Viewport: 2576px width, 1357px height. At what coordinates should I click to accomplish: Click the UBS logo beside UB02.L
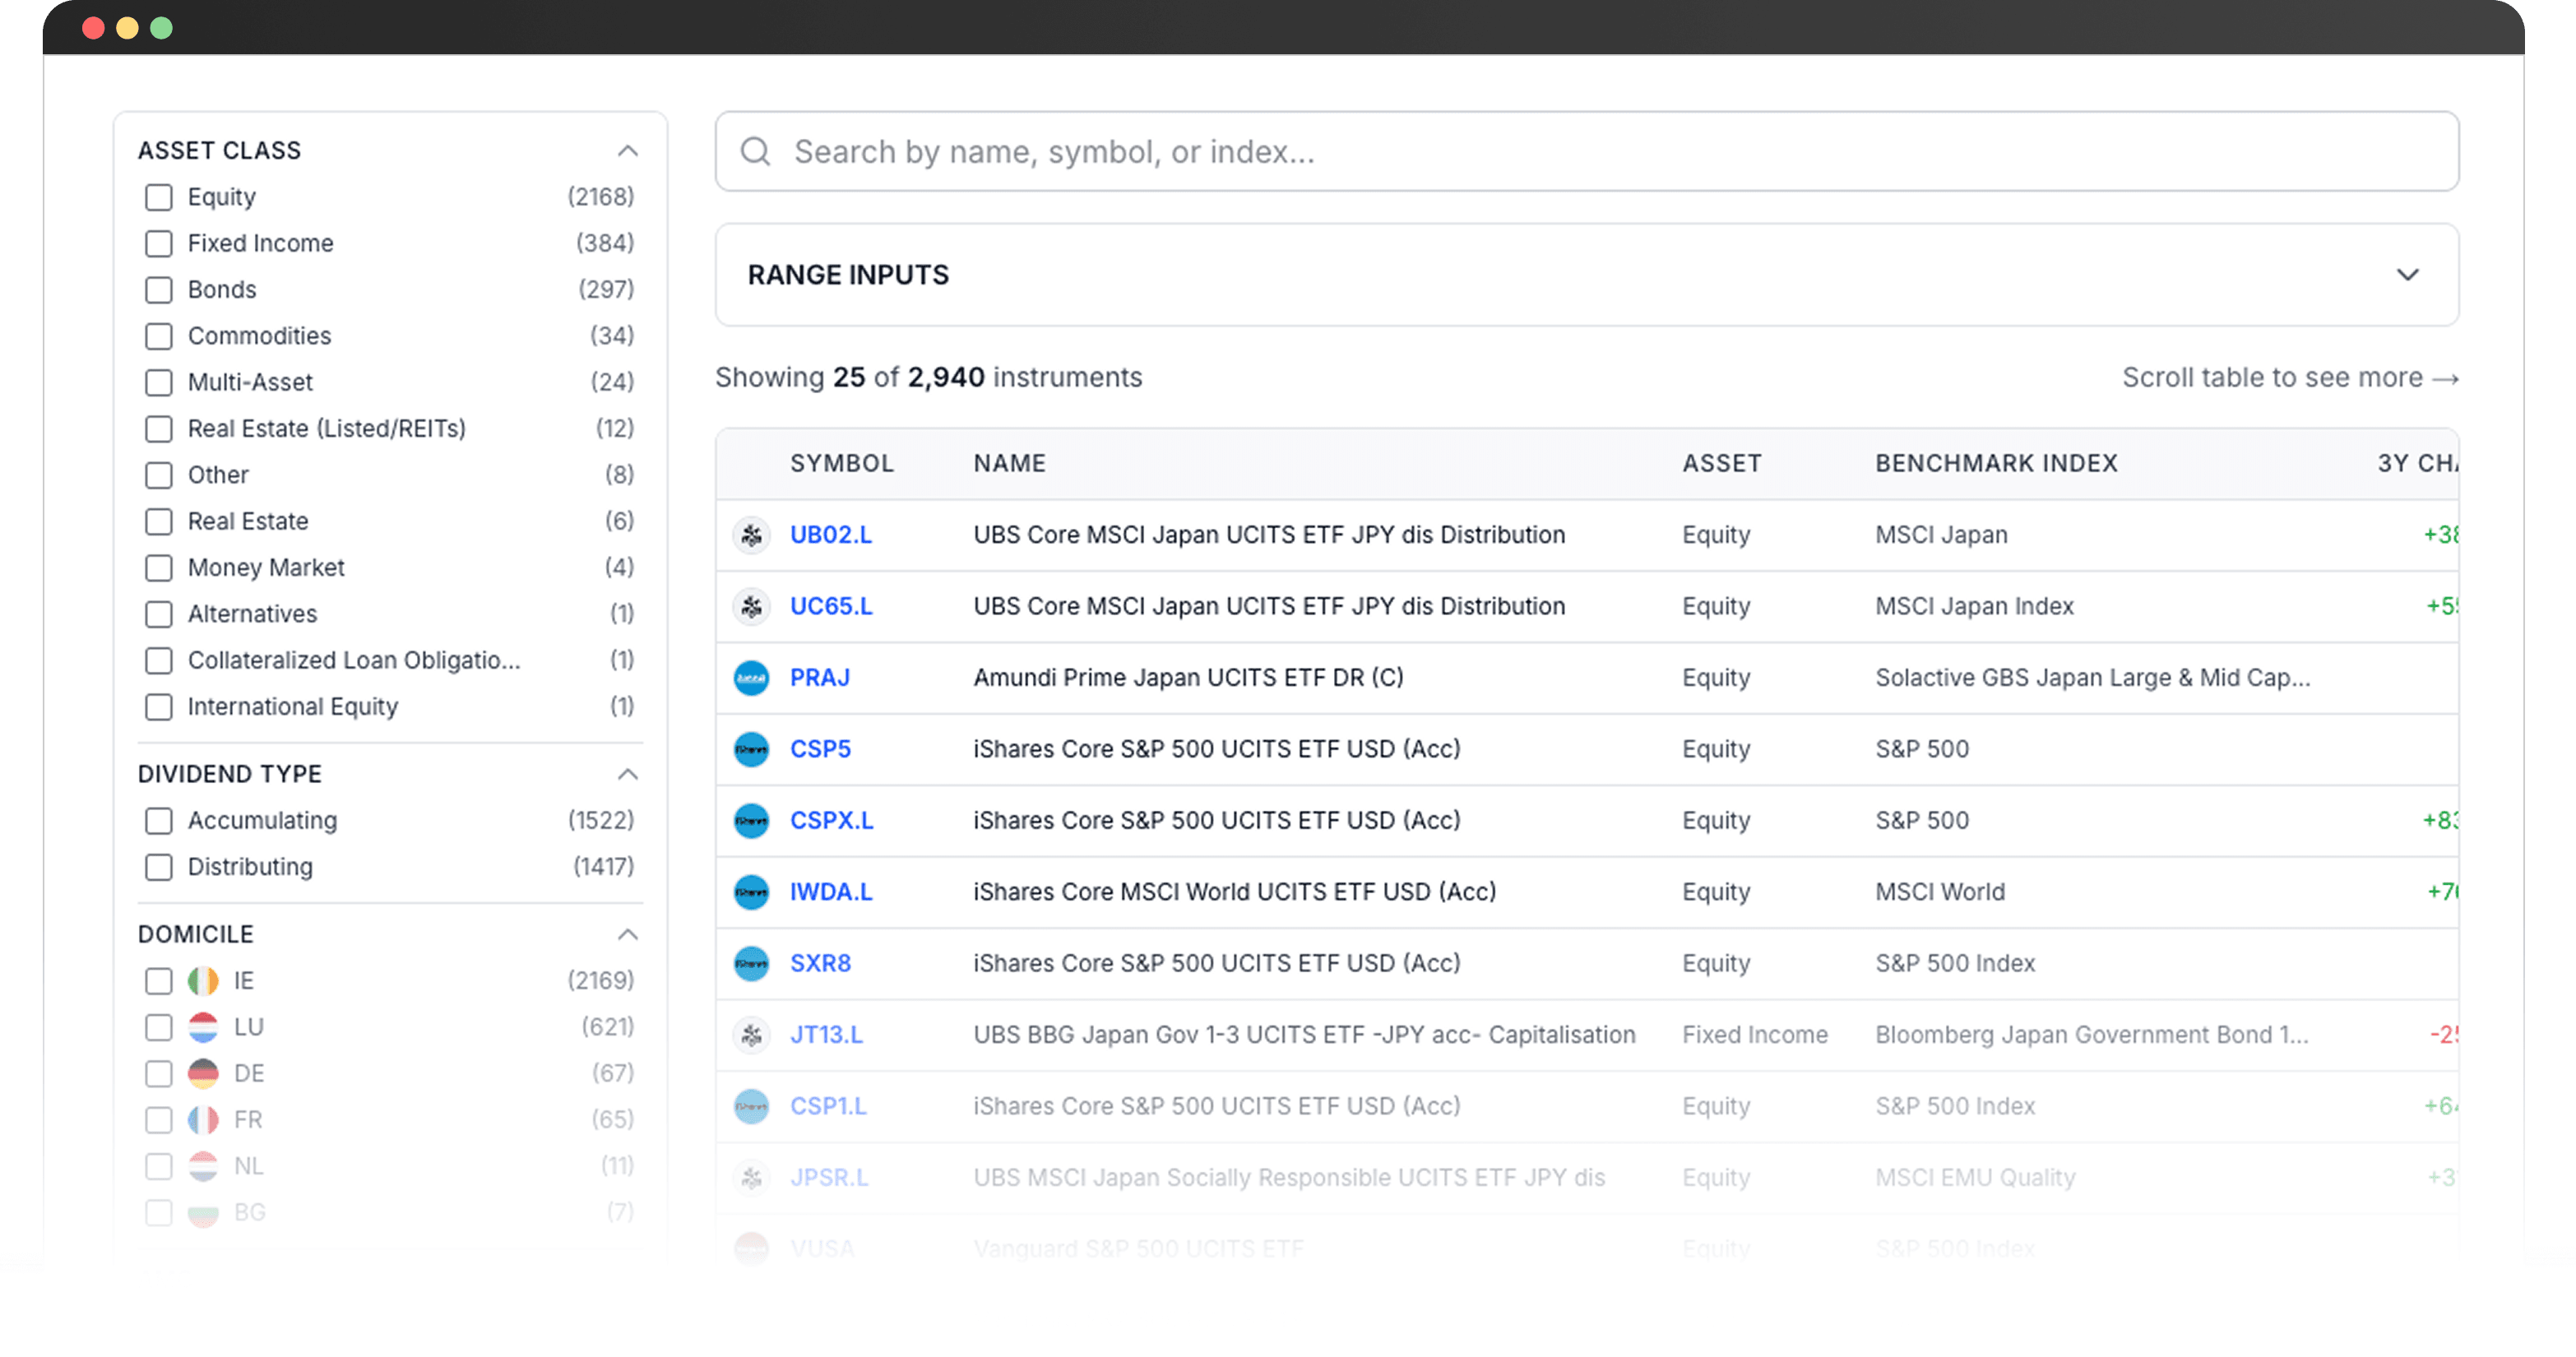coord(751,535)
